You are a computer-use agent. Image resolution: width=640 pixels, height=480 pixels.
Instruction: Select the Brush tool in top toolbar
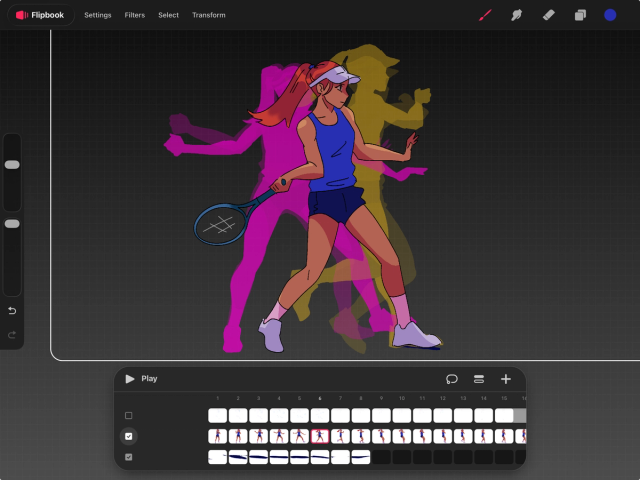(x=485, y=15)
